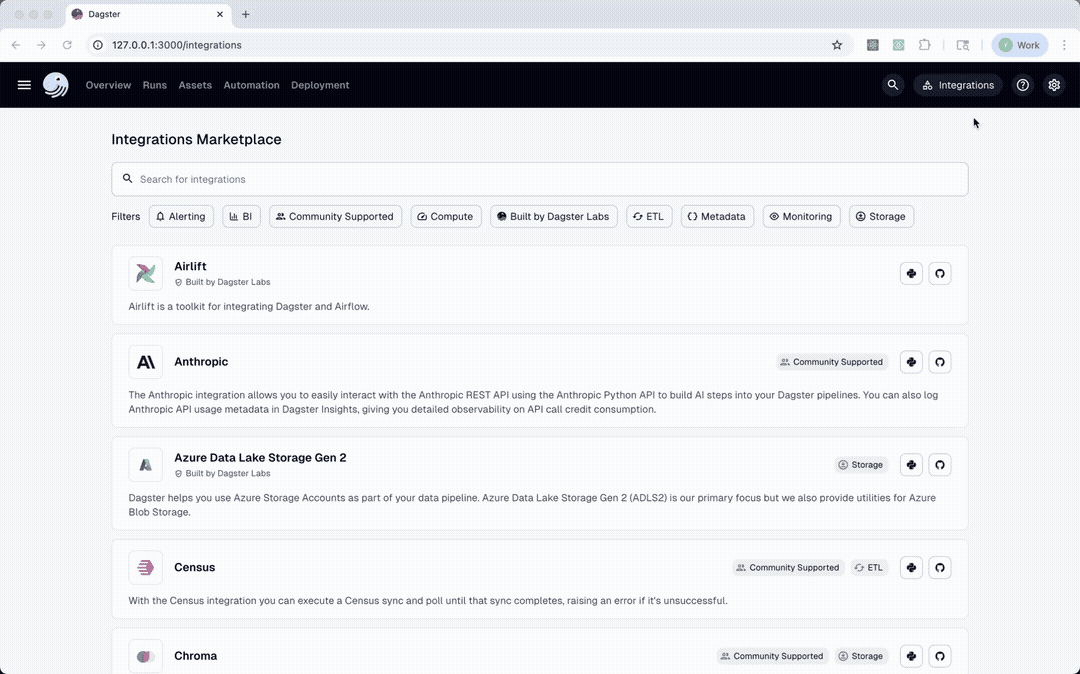Screen dimensions: 1080x674
Task: Click Storage tag on Chroma card
Action: click(861, 656)
